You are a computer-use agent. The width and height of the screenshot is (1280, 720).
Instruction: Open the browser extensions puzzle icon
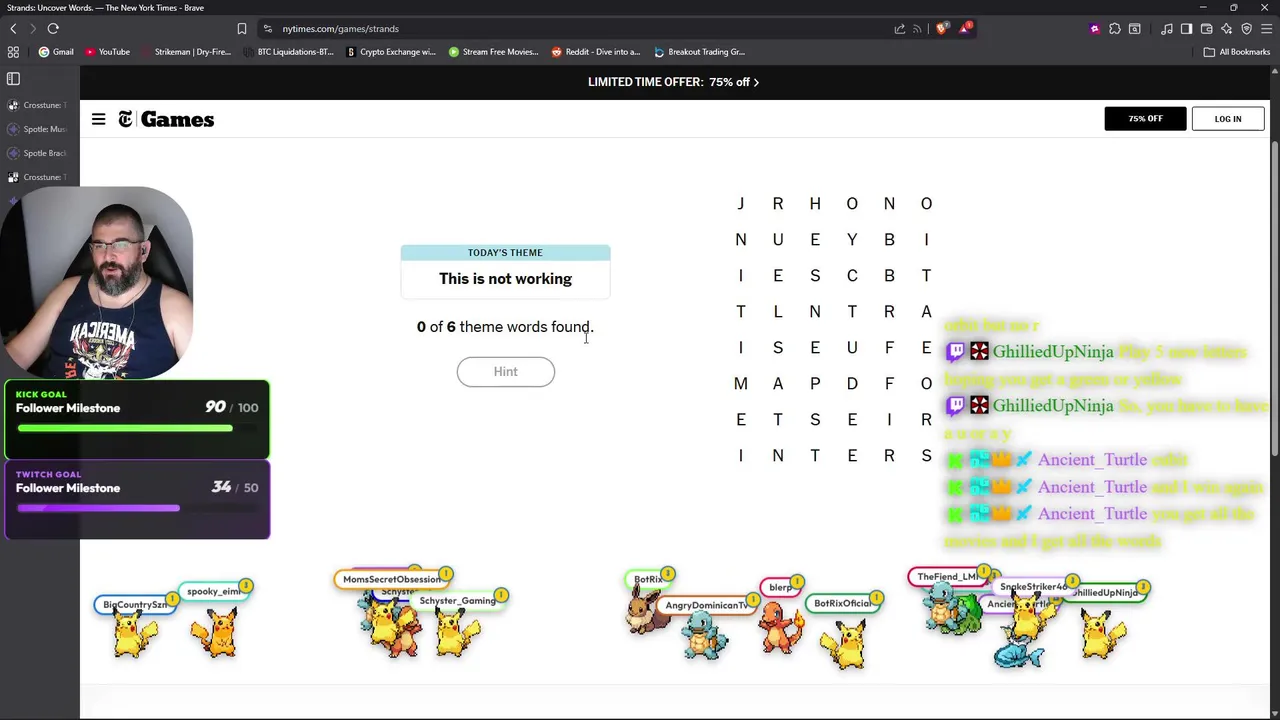1115,29
